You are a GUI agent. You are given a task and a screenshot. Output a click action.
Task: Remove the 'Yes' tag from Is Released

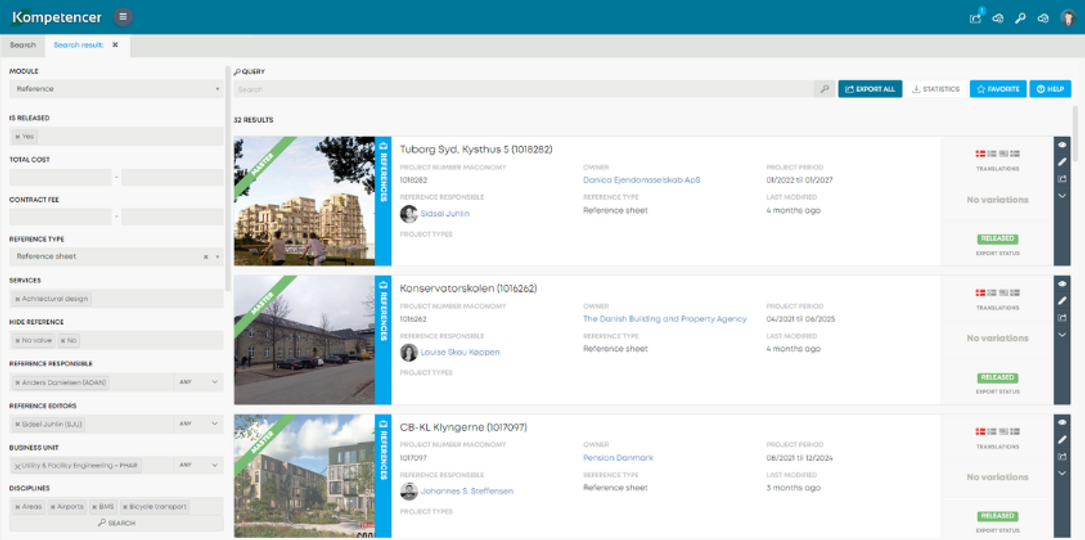17,137
